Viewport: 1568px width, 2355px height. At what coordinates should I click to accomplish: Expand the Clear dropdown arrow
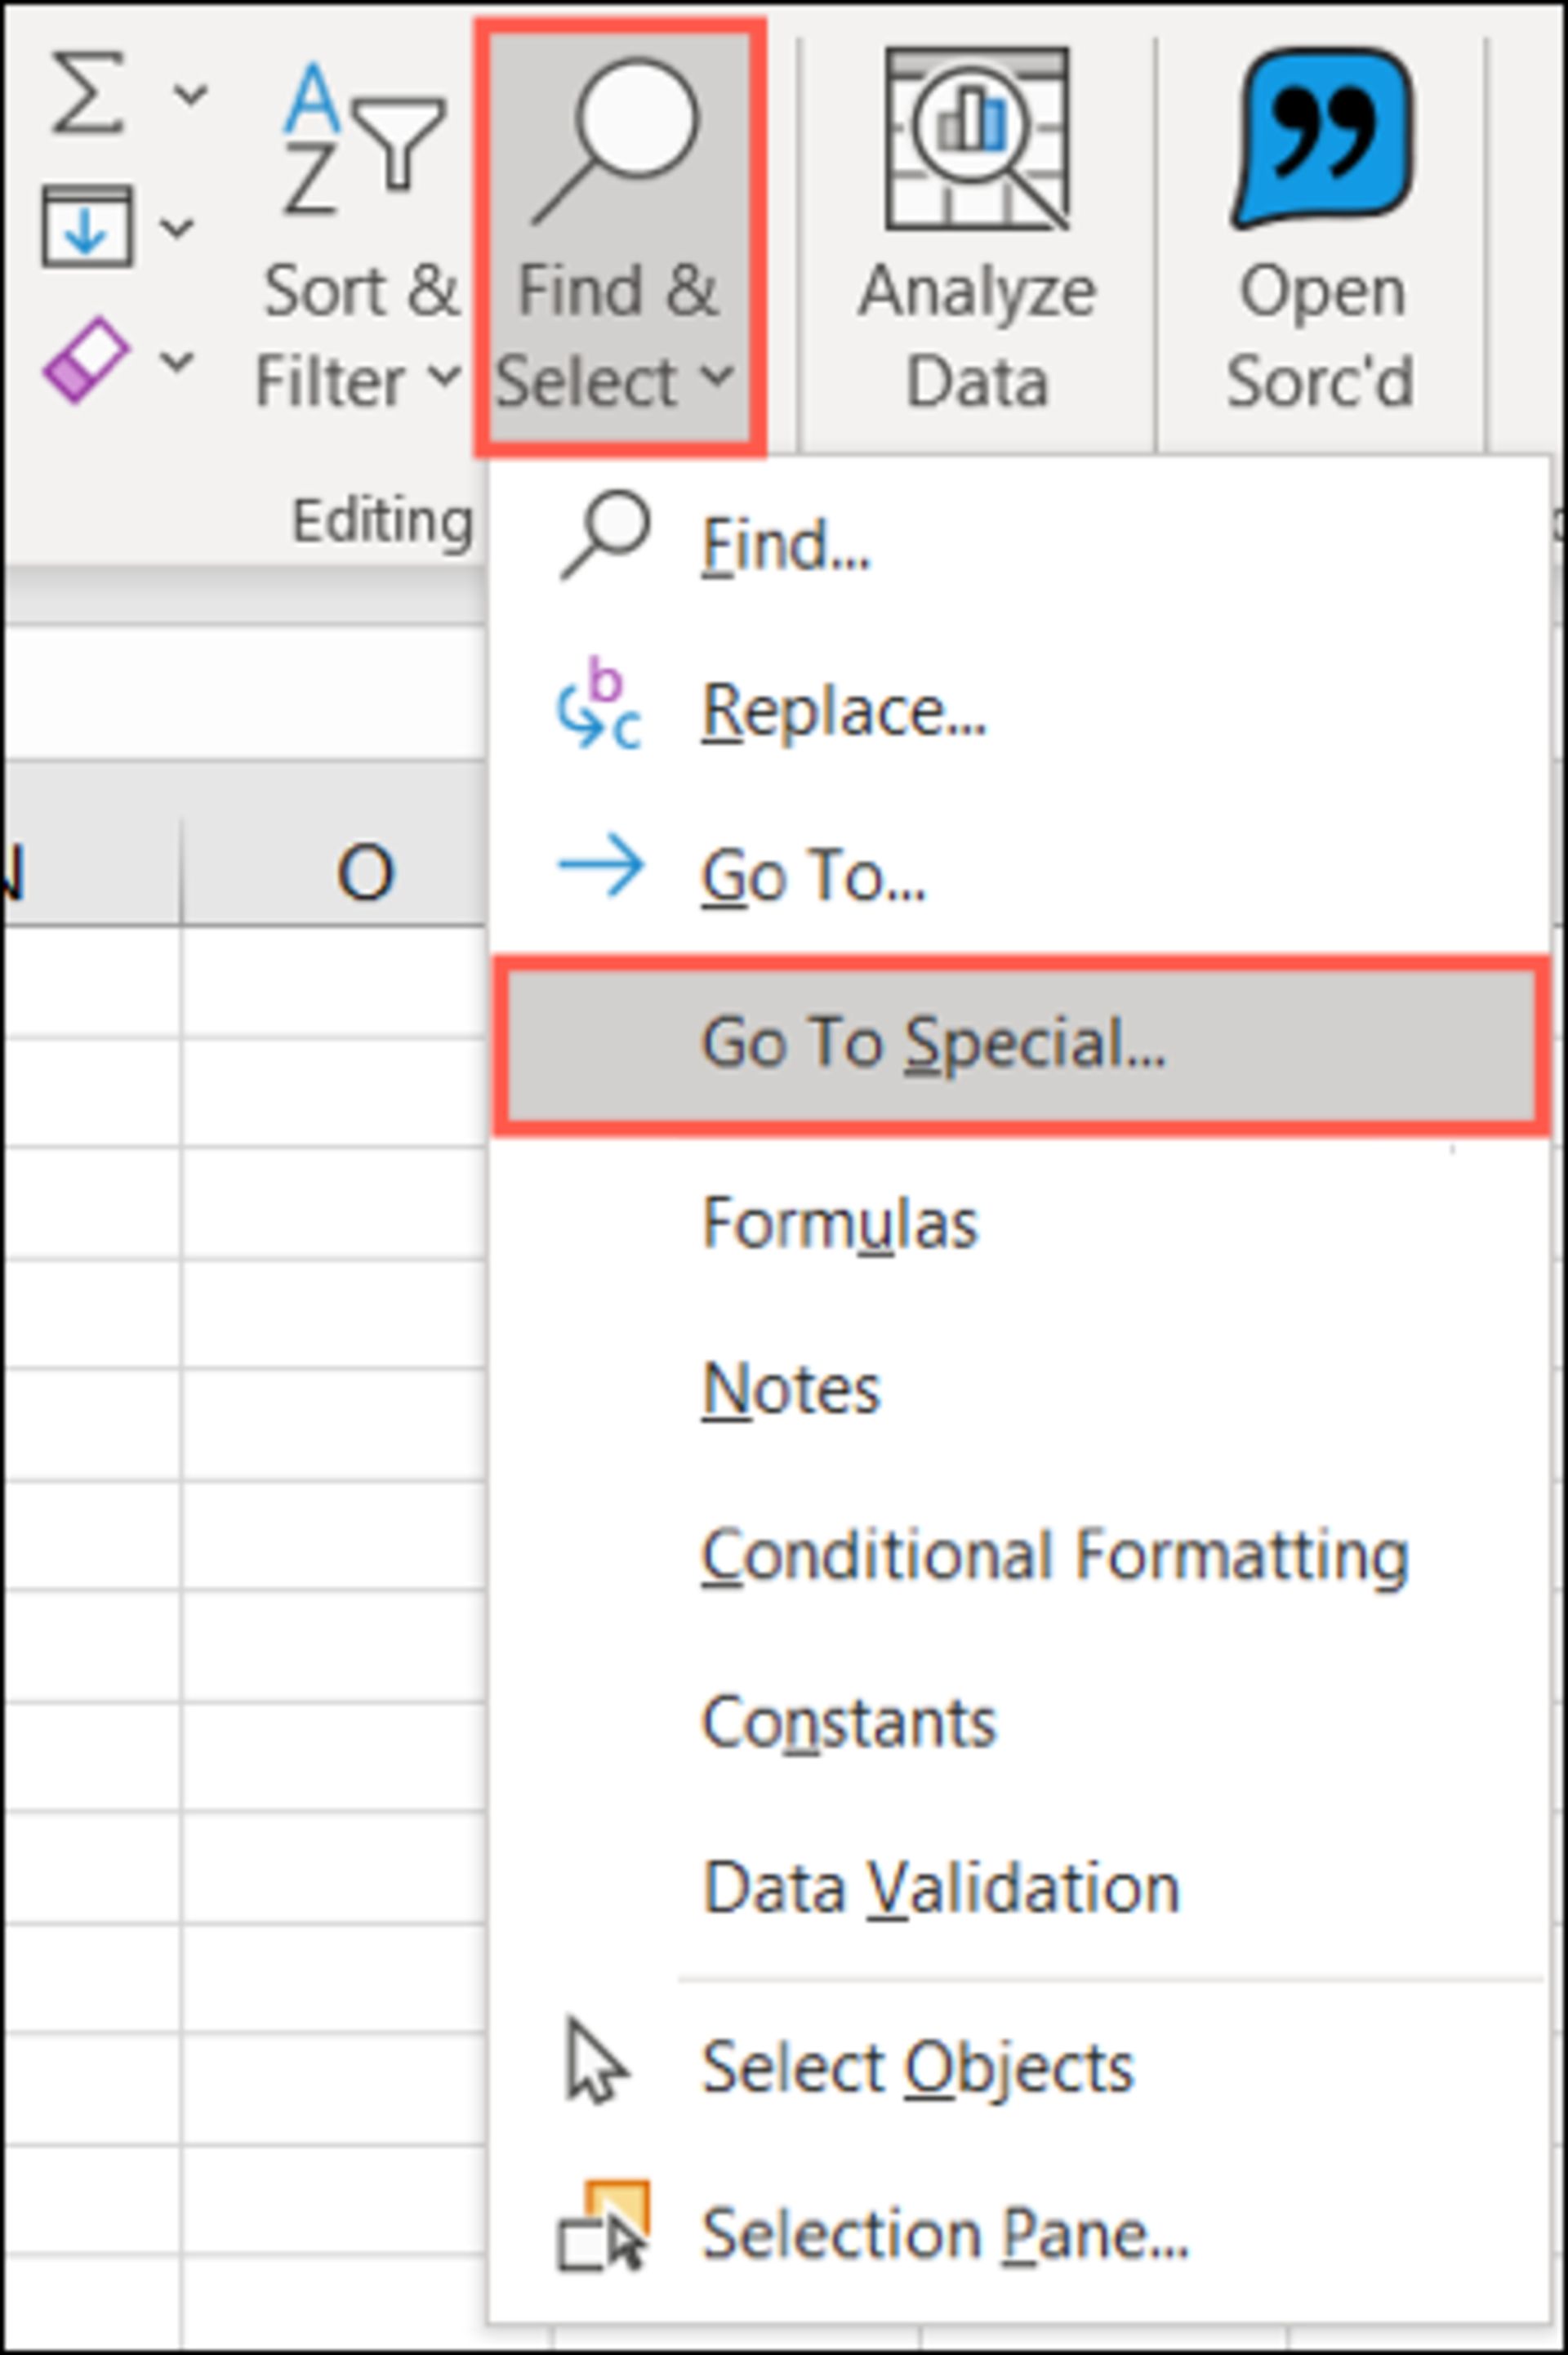pos(177,361)
